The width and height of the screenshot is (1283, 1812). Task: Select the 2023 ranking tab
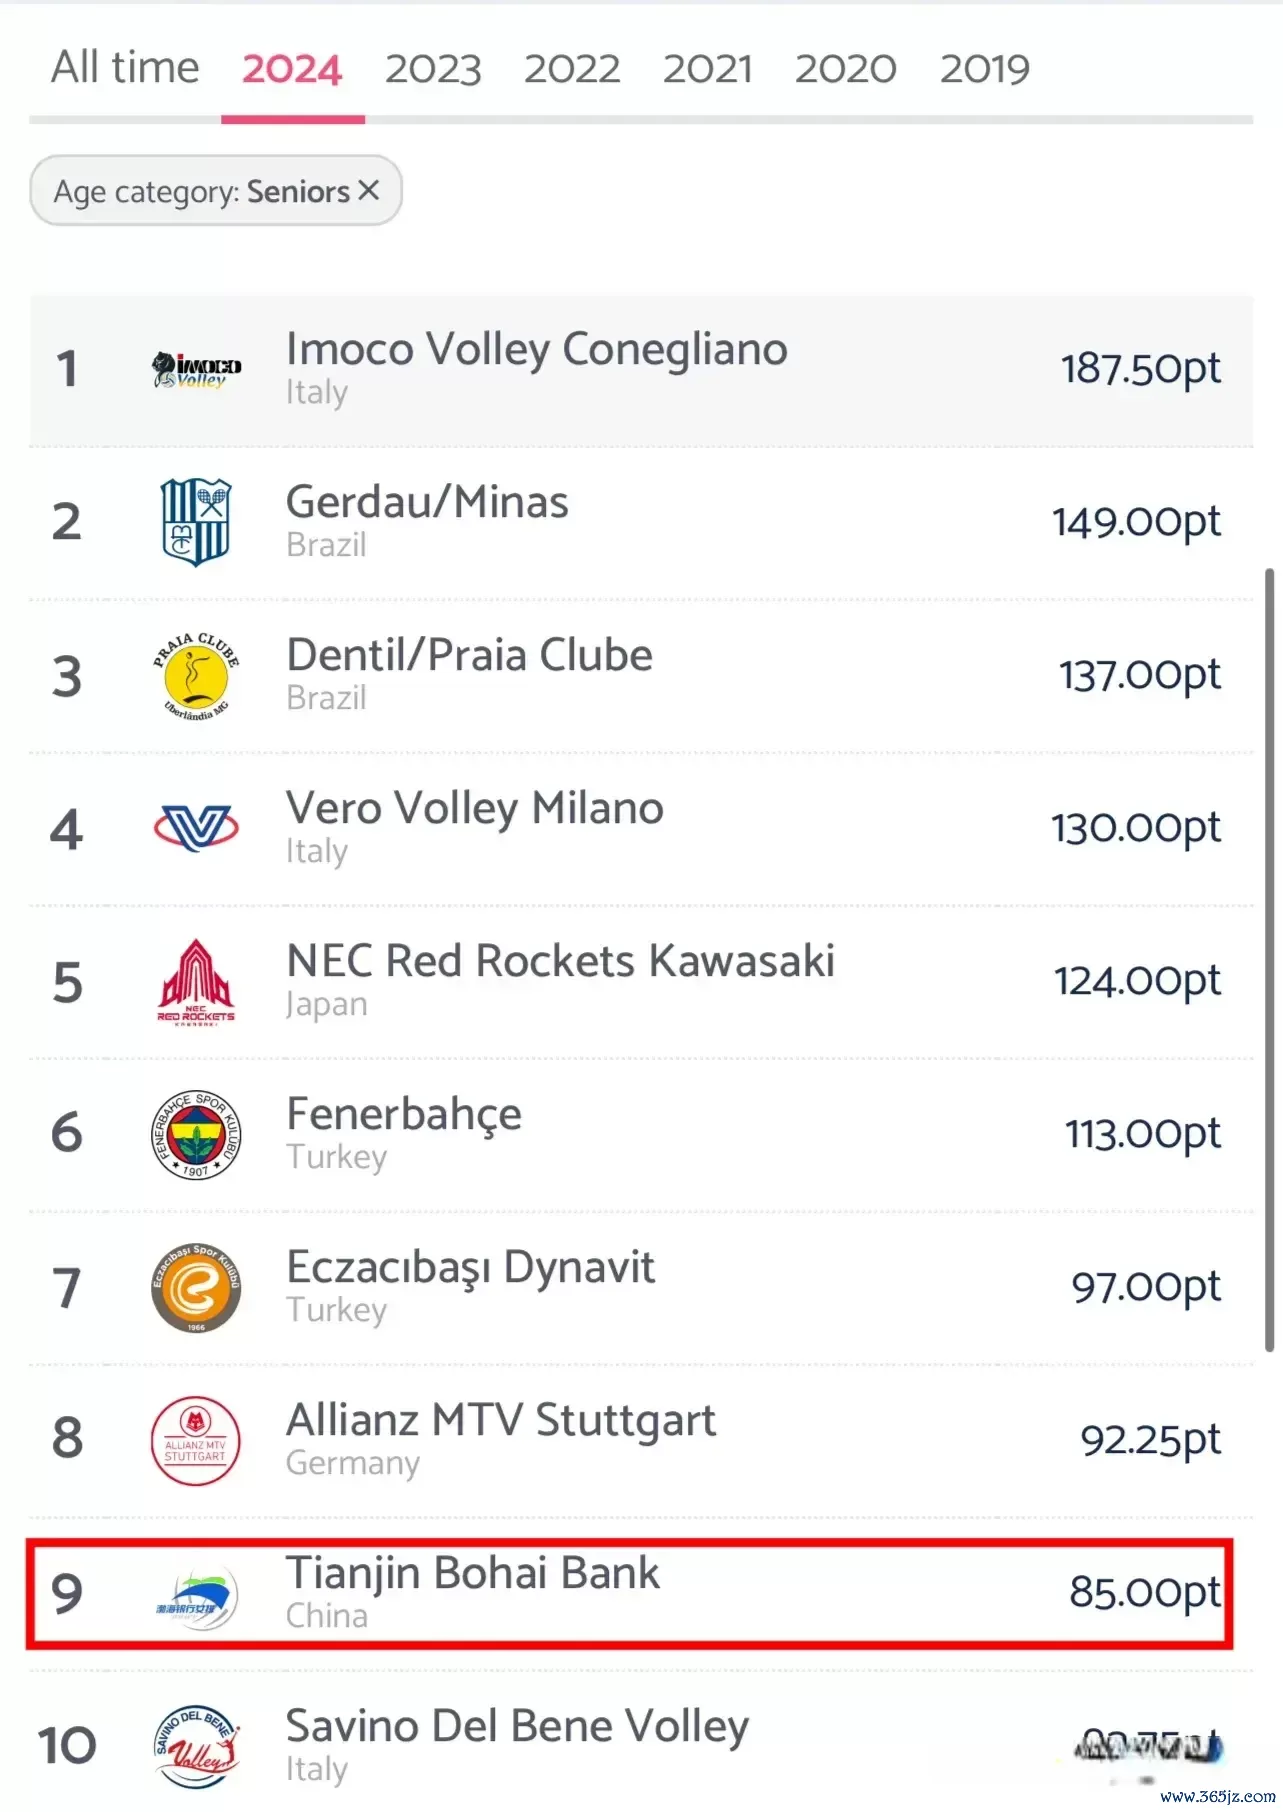433,68
